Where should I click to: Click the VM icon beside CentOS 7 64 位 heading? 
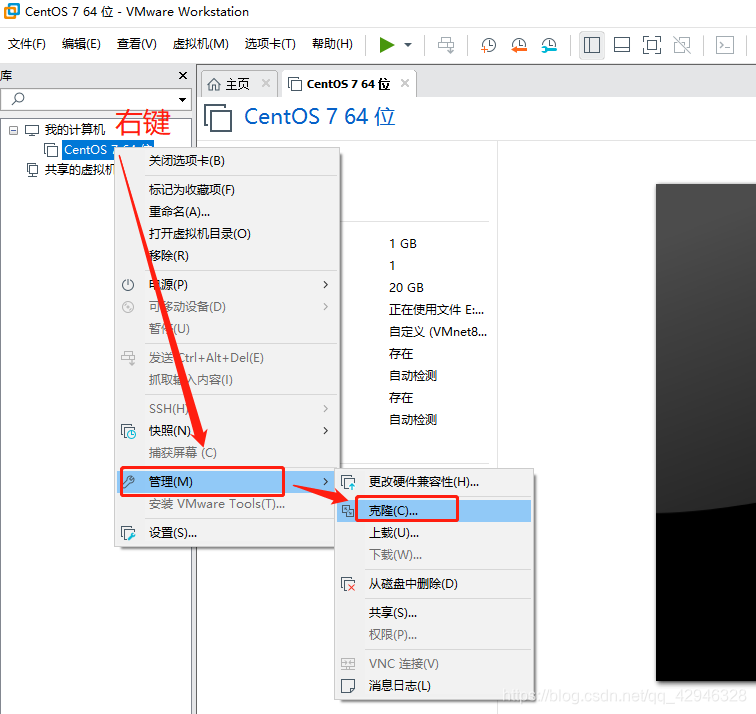tap(218, 118)
